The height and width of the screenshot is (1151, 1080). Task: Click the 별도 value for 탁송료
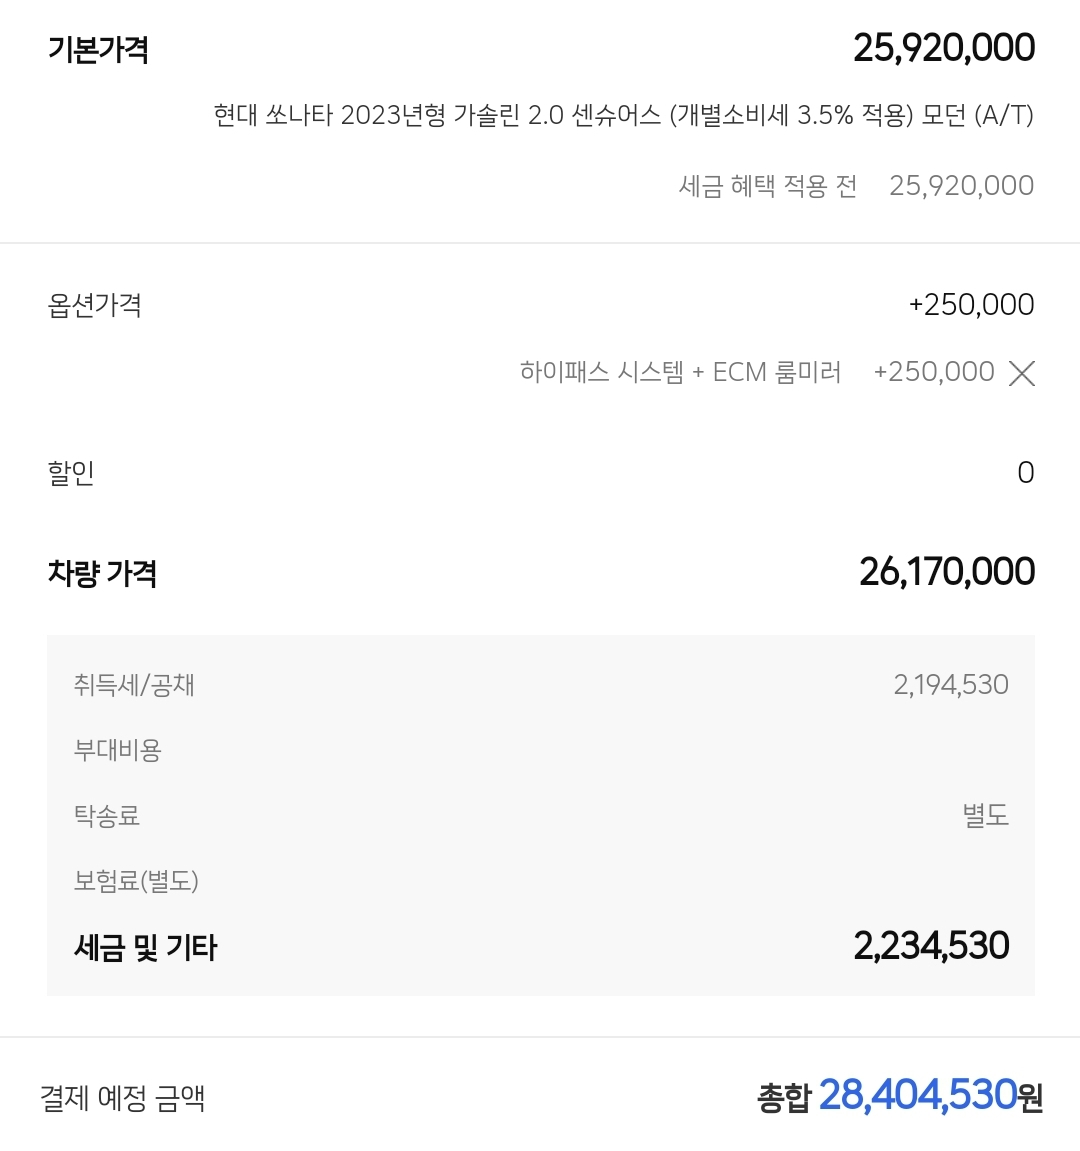pos(985,816)
